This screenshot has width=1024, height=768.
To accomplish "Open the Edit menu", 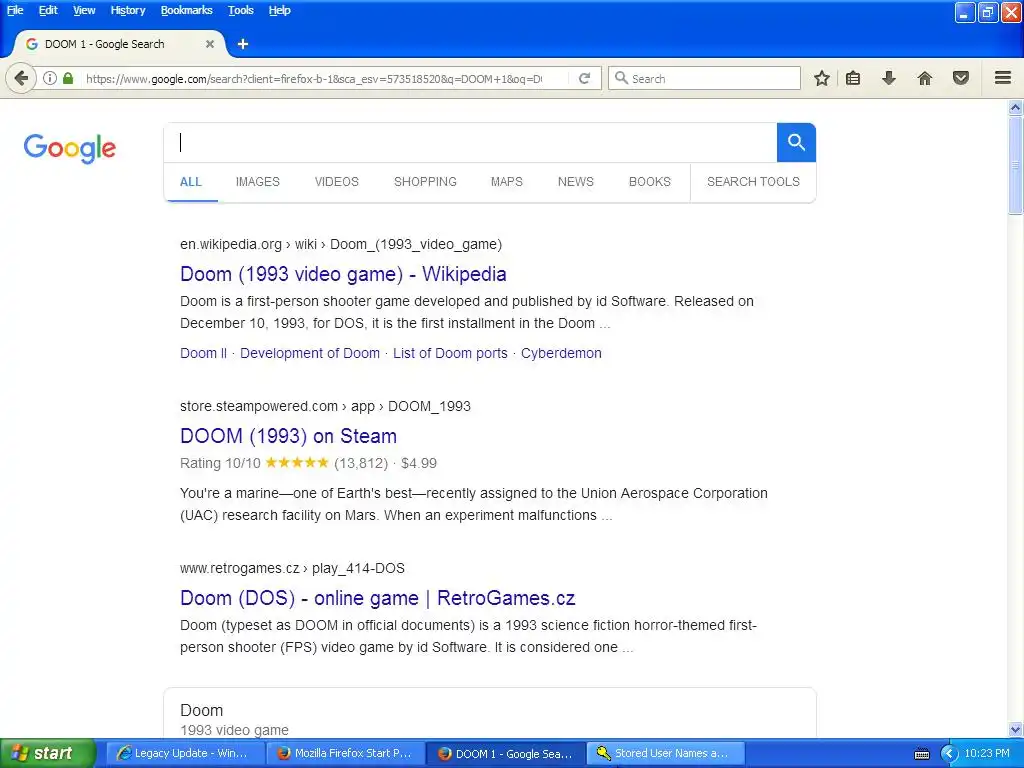I will pos(48,10).
